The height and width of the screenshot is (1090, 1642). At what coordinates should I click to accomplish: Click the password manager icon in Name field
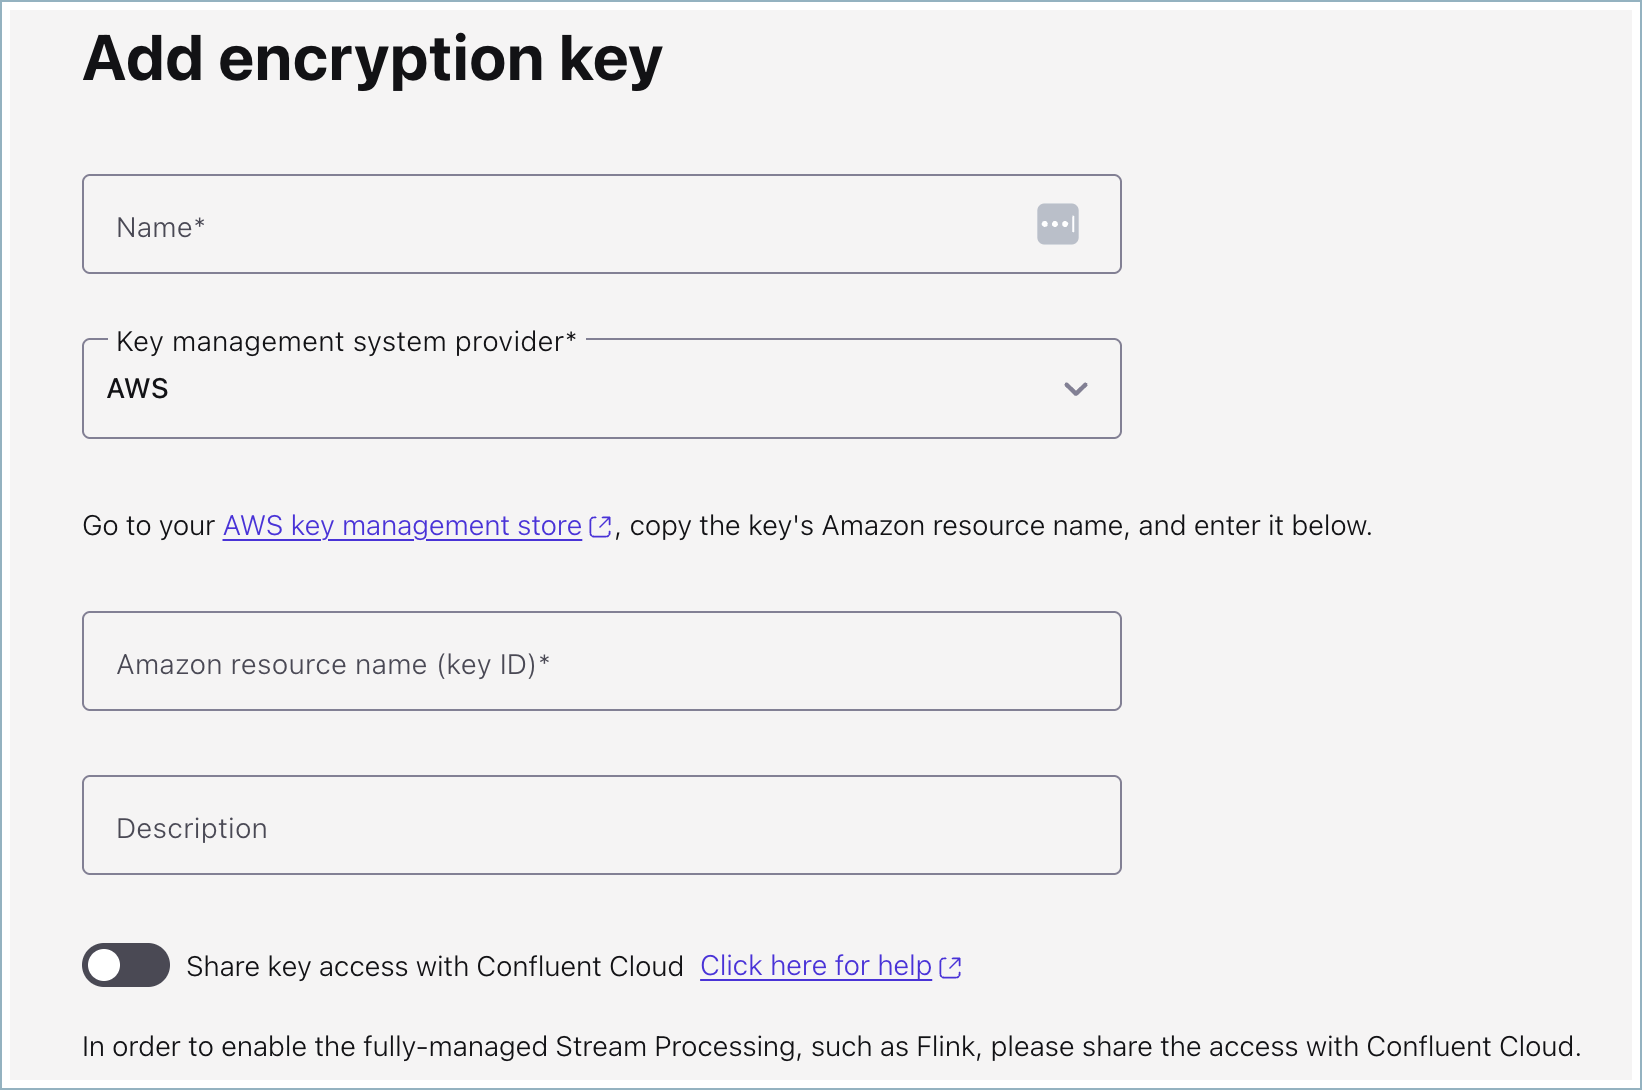(1057, 224)
